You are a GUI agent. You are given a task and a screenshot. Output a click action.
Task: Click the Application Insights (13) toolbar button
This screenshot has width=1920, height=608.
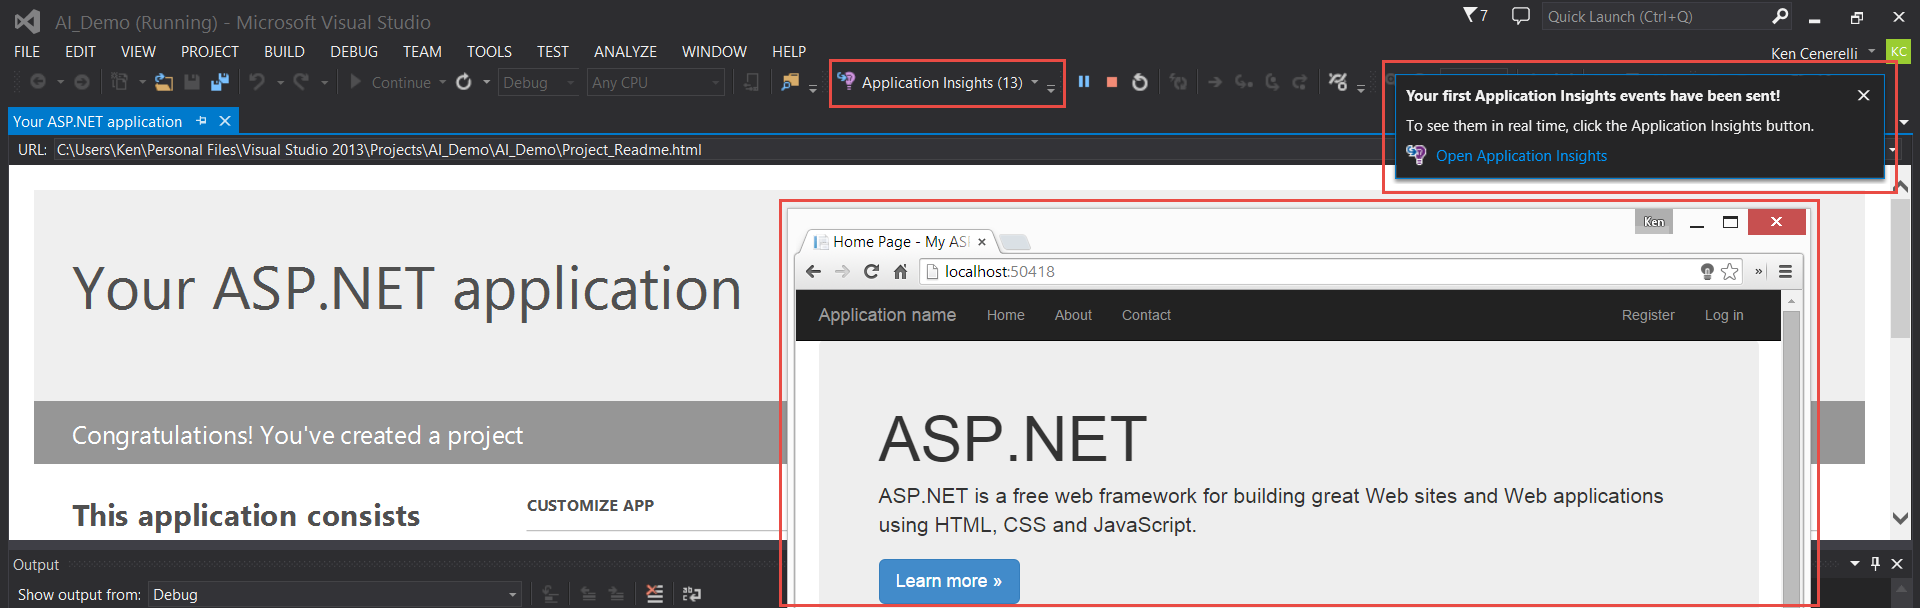[x=931, y=82]
